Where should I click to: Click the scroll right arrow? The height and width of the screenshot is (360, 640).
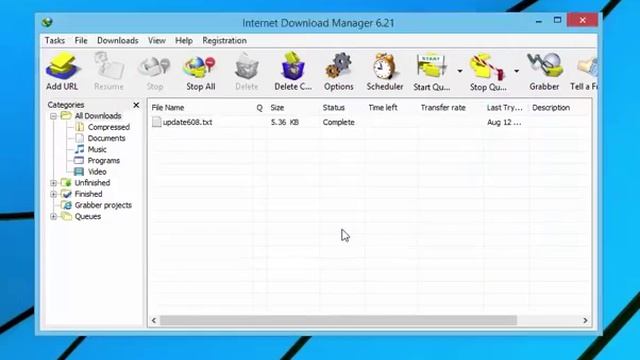tap(585, 320)
